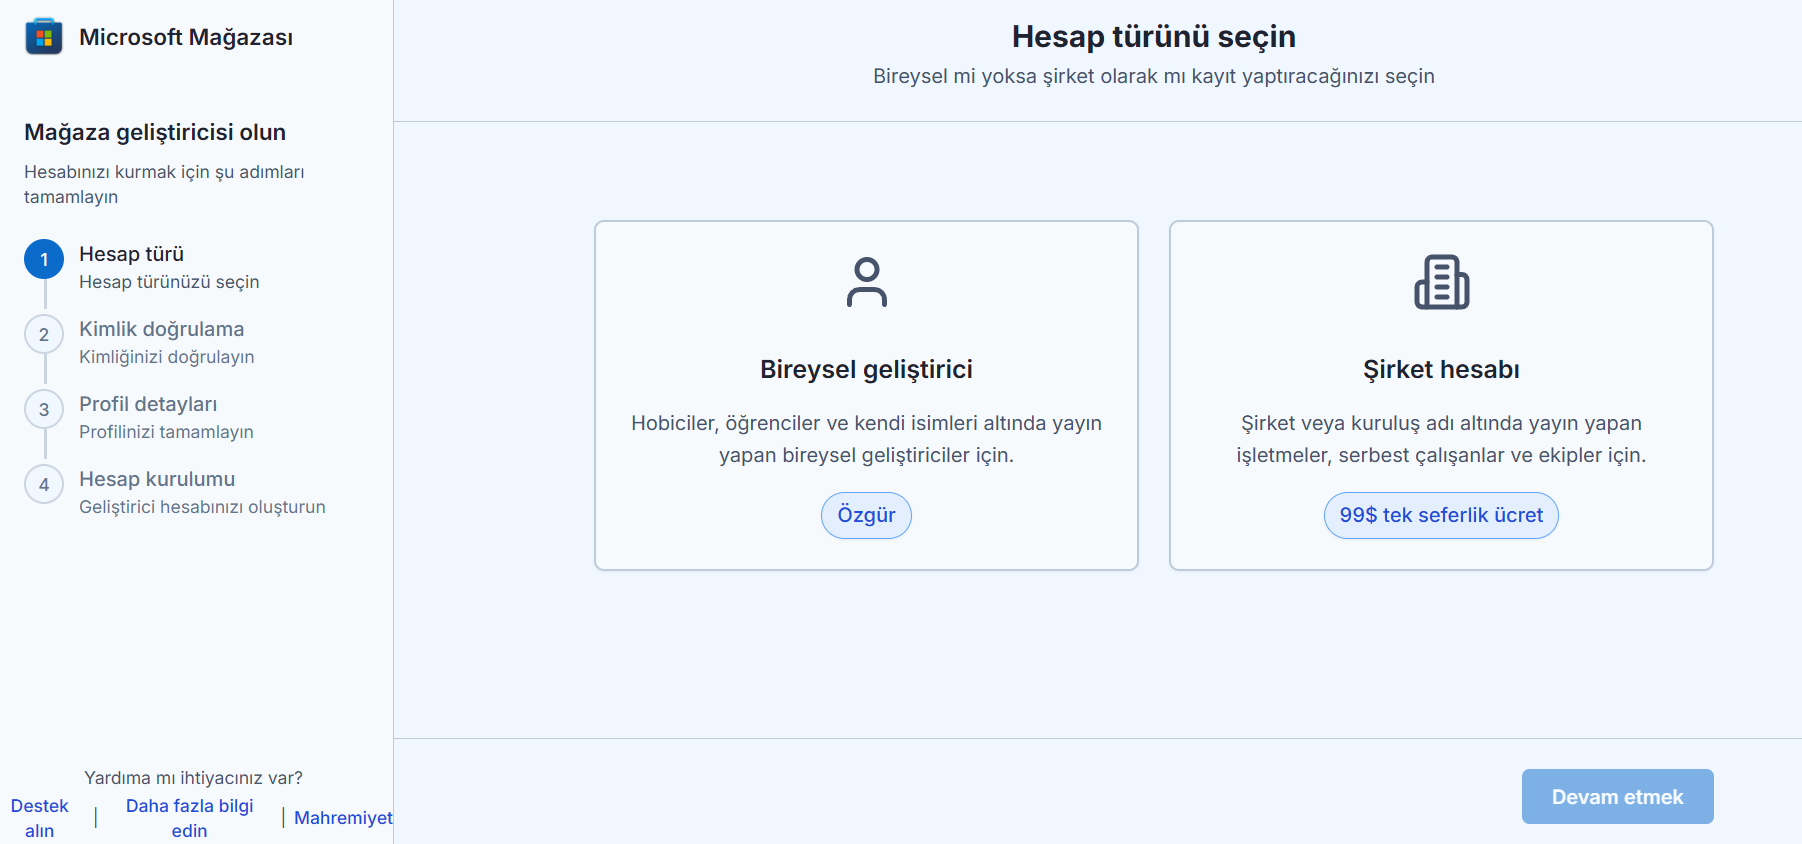Click the Özgür free price badge

point(866,515)
